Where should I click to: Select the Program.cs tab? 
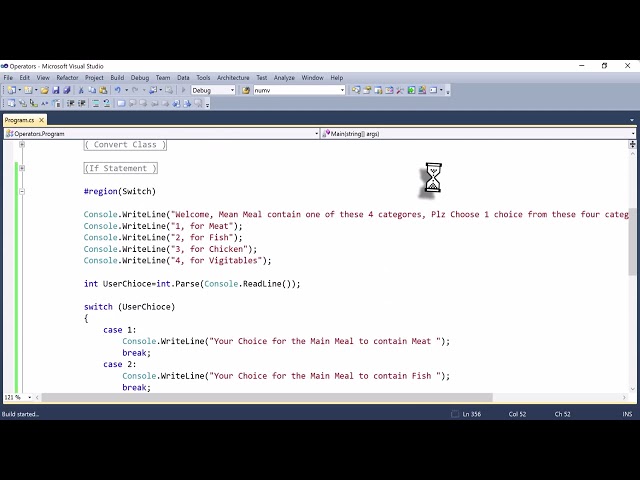click(x=20, y=120)
